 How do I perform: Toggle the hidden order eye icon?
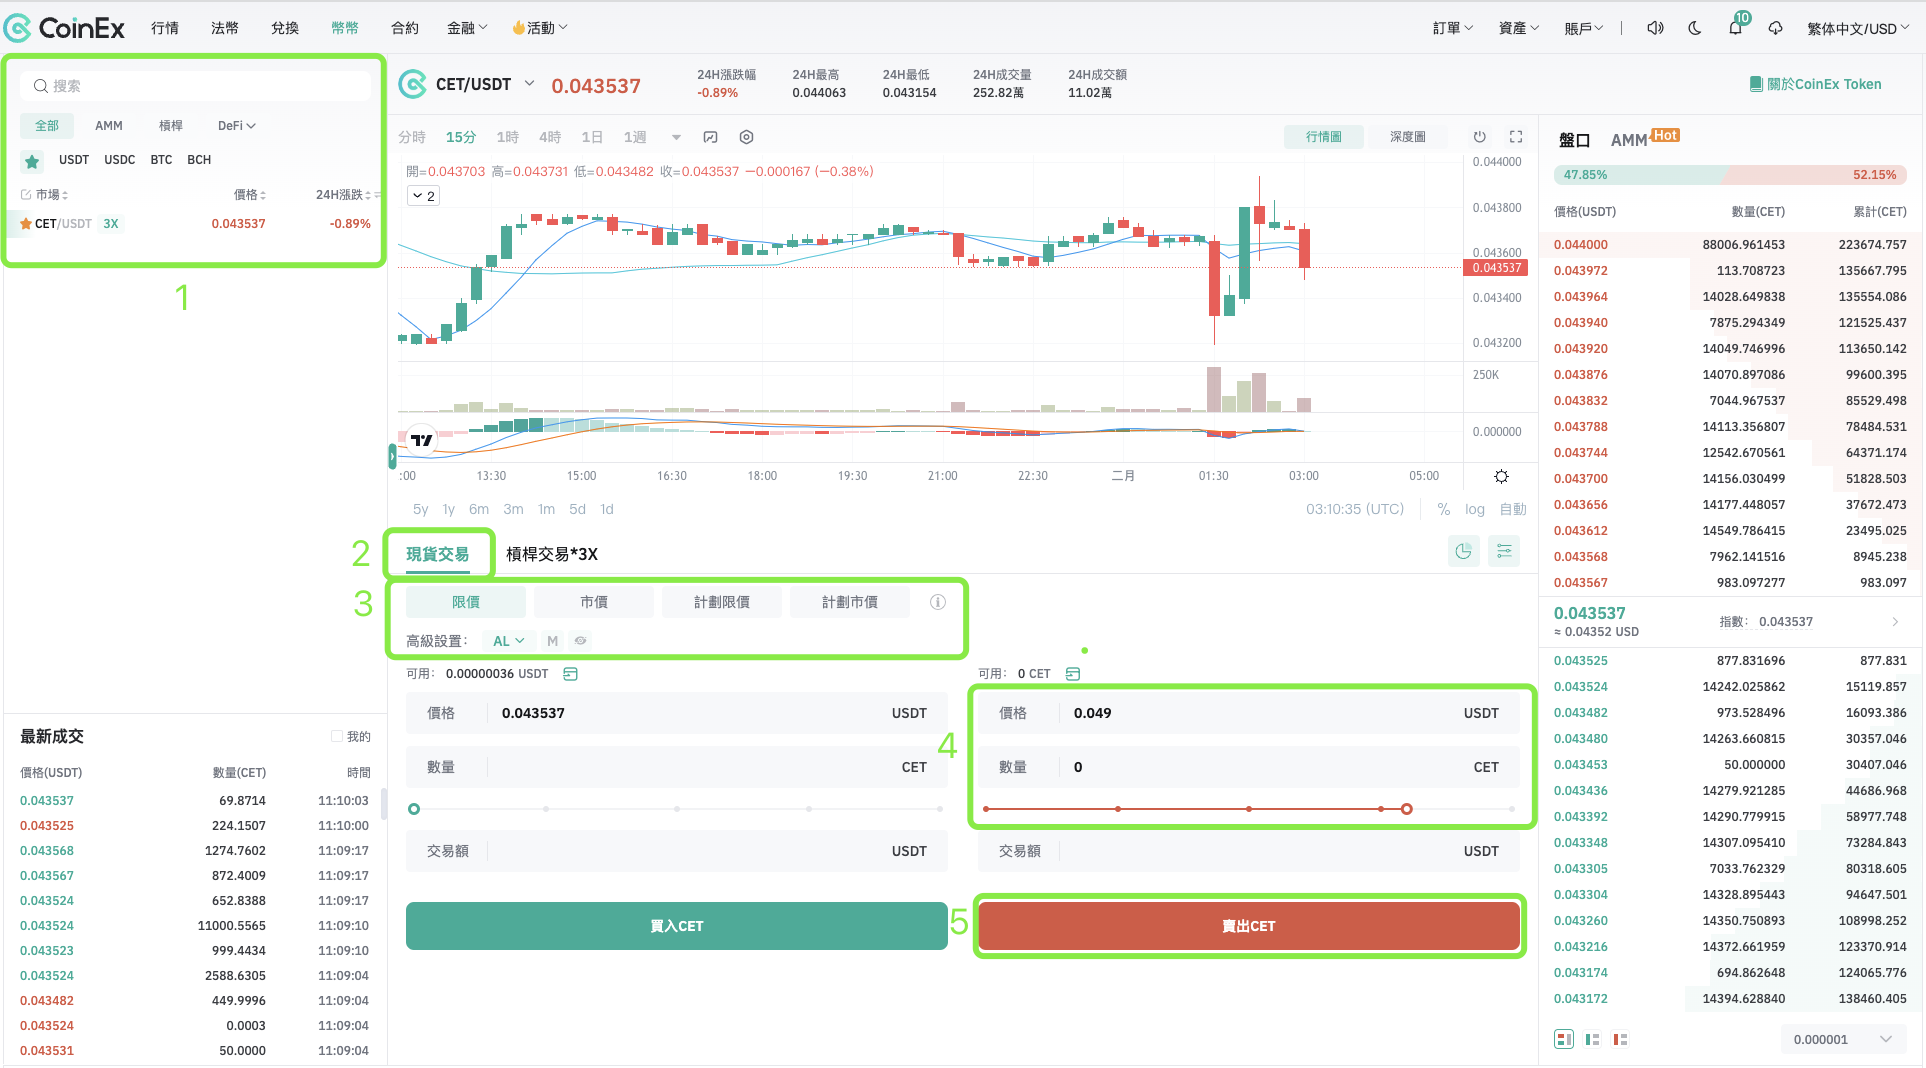[x=580, y=641]
